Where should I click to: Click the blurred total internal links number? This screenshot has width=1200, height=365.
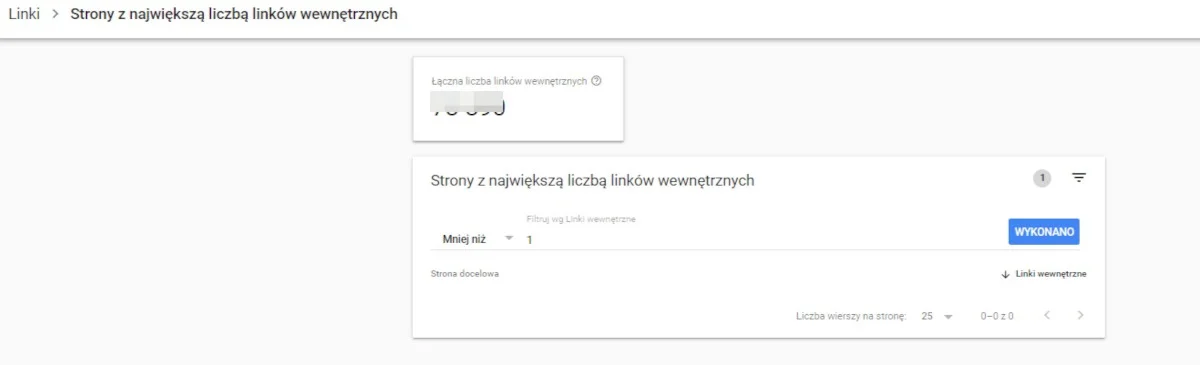[x=467, y=105]
